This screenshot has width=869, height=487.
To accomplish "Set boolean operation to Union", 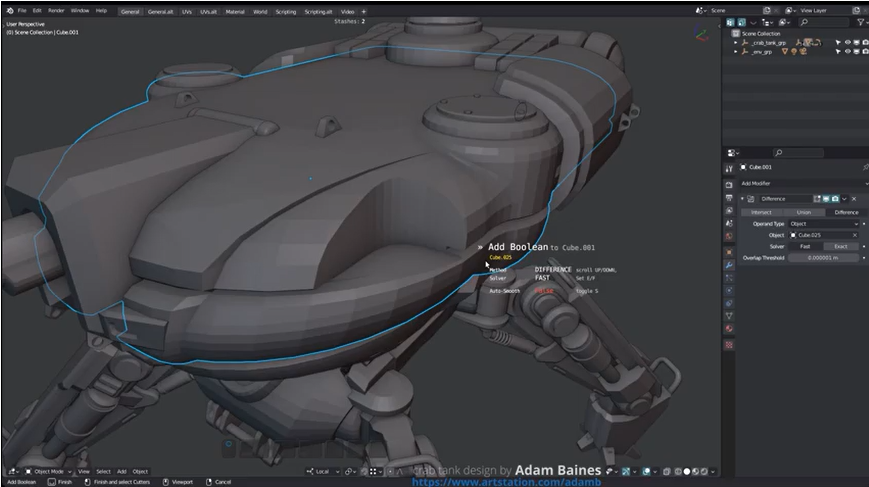I will (x=804, y=212).
